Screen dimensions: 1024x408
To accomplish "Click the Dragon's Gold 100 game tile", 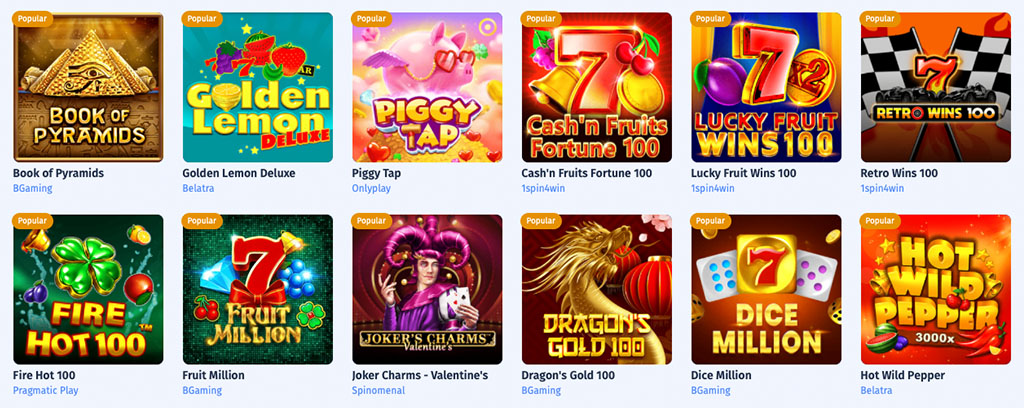I will (597, 289).
